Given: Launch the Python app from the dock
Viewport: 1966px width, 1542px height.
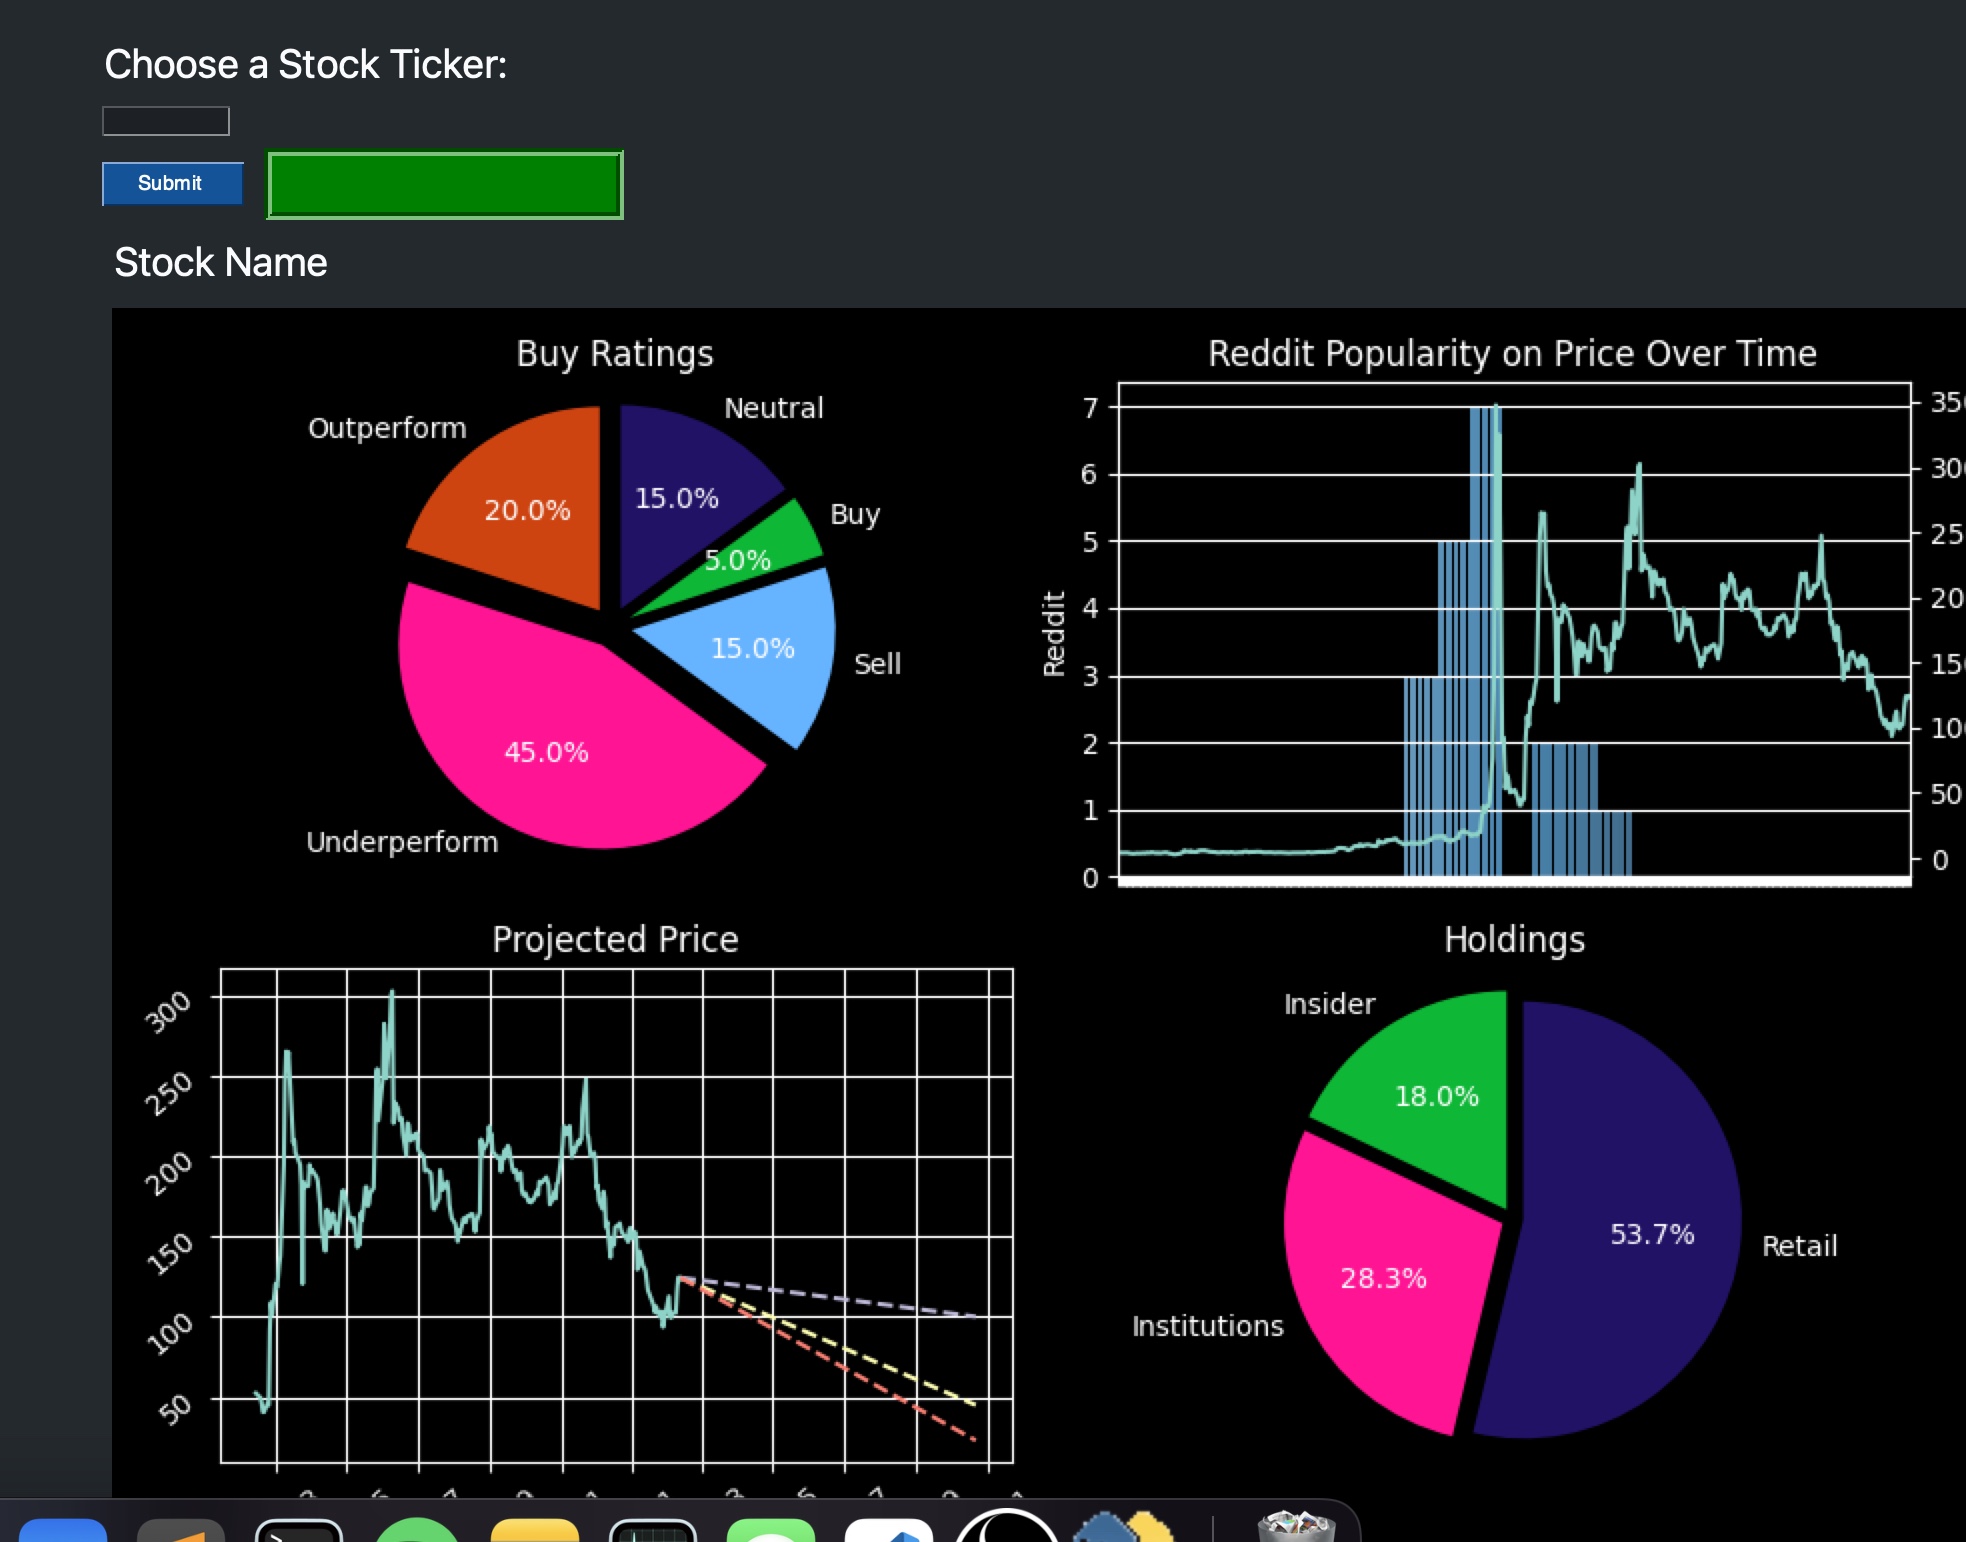Looking at the screenshot, I should pos(1124,1529).
